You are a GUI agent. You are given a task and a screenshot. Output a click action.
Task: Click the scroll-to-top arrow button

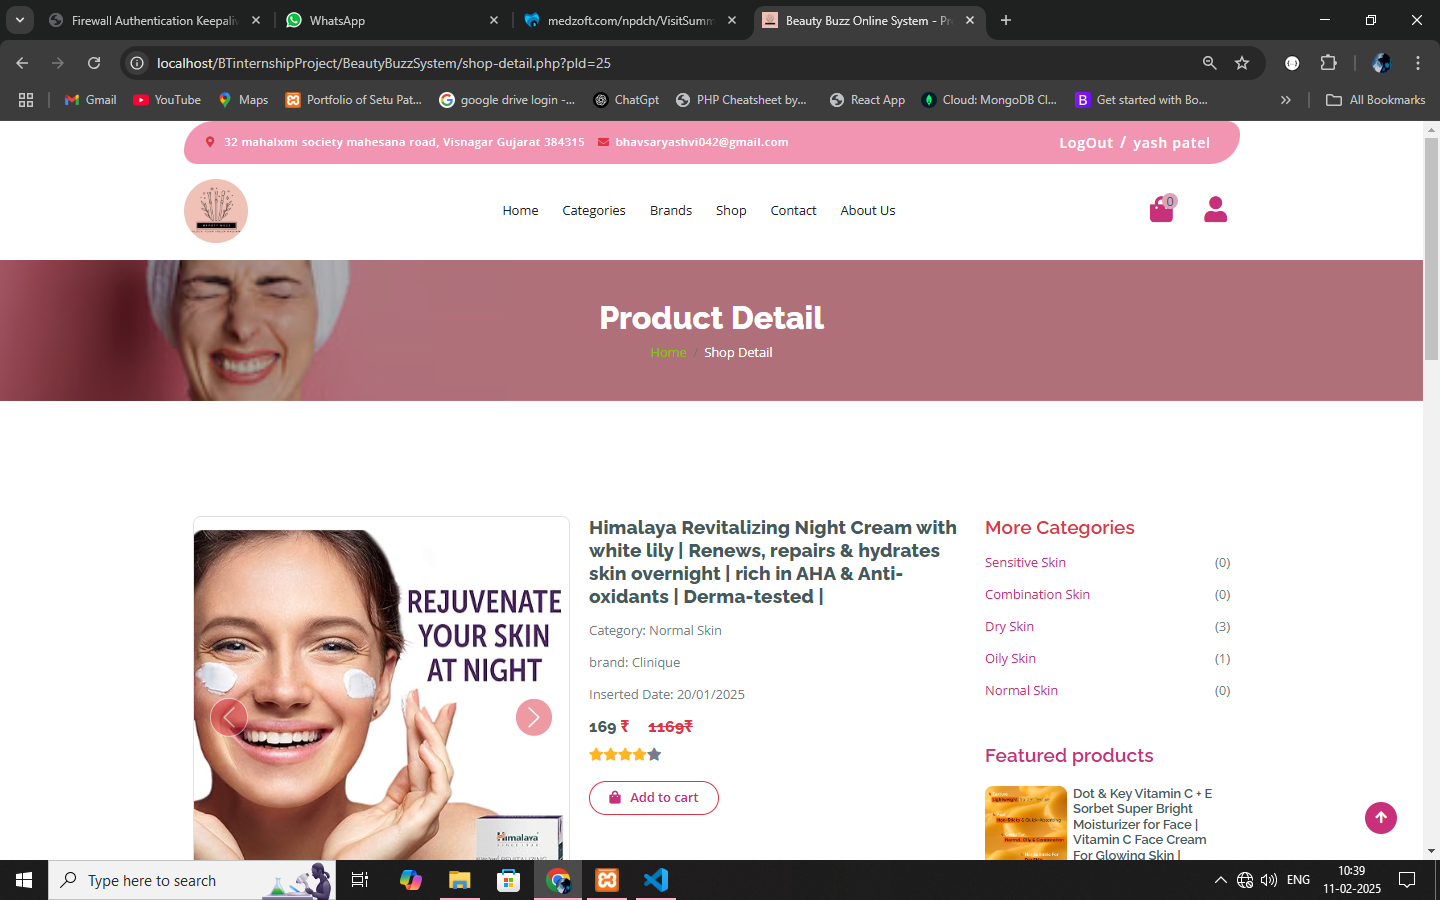pos(1381,818)
